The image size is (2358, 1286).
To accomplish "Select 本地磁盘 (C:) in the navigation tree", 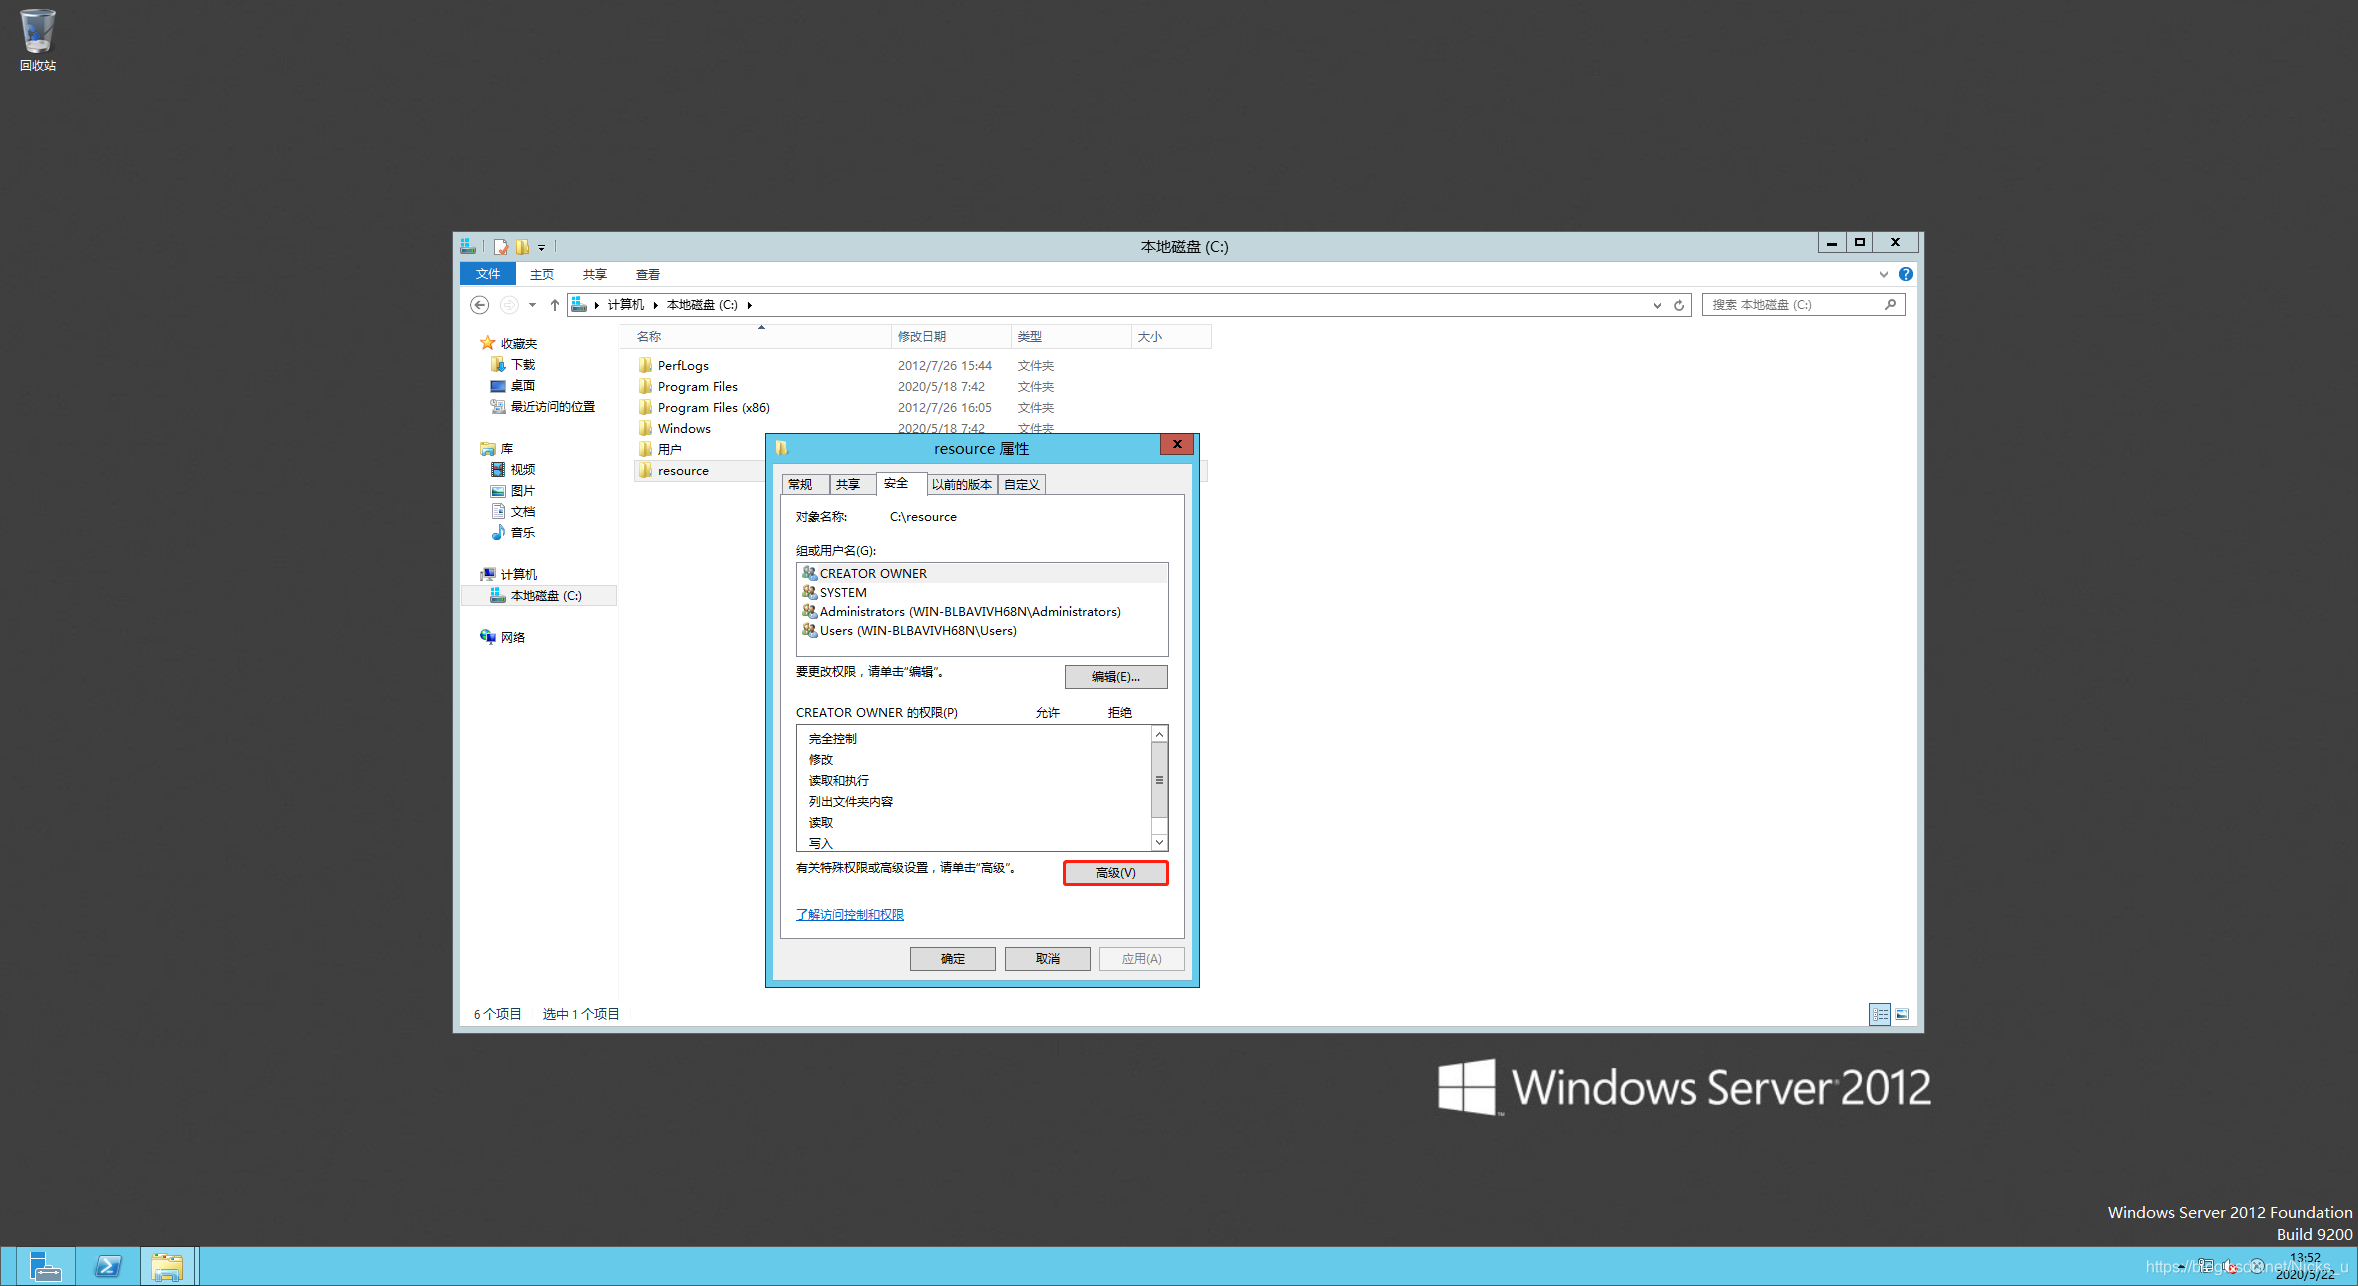I will (545, 595).
